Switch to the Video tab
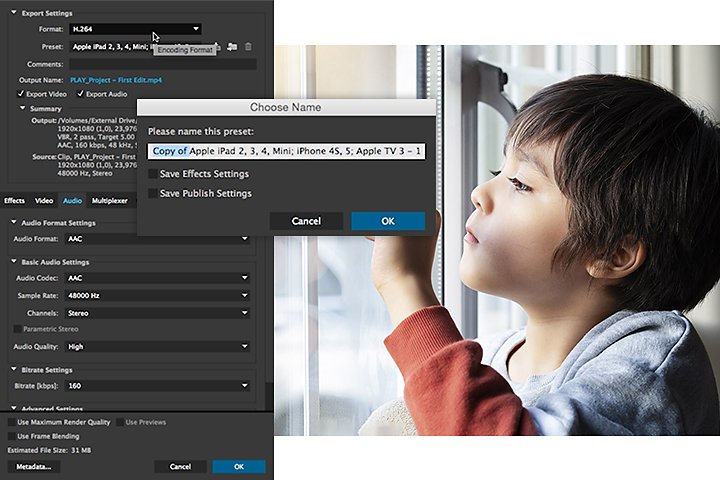720x480 pixels. tap(44, 201)
